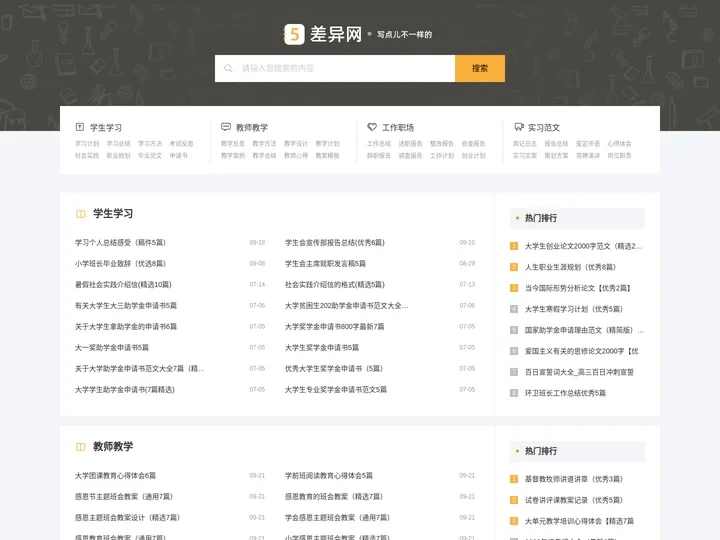This screenshot has height=540, width=720.
Task: Open the 学生学习 nav category heading
Action: 106,128
